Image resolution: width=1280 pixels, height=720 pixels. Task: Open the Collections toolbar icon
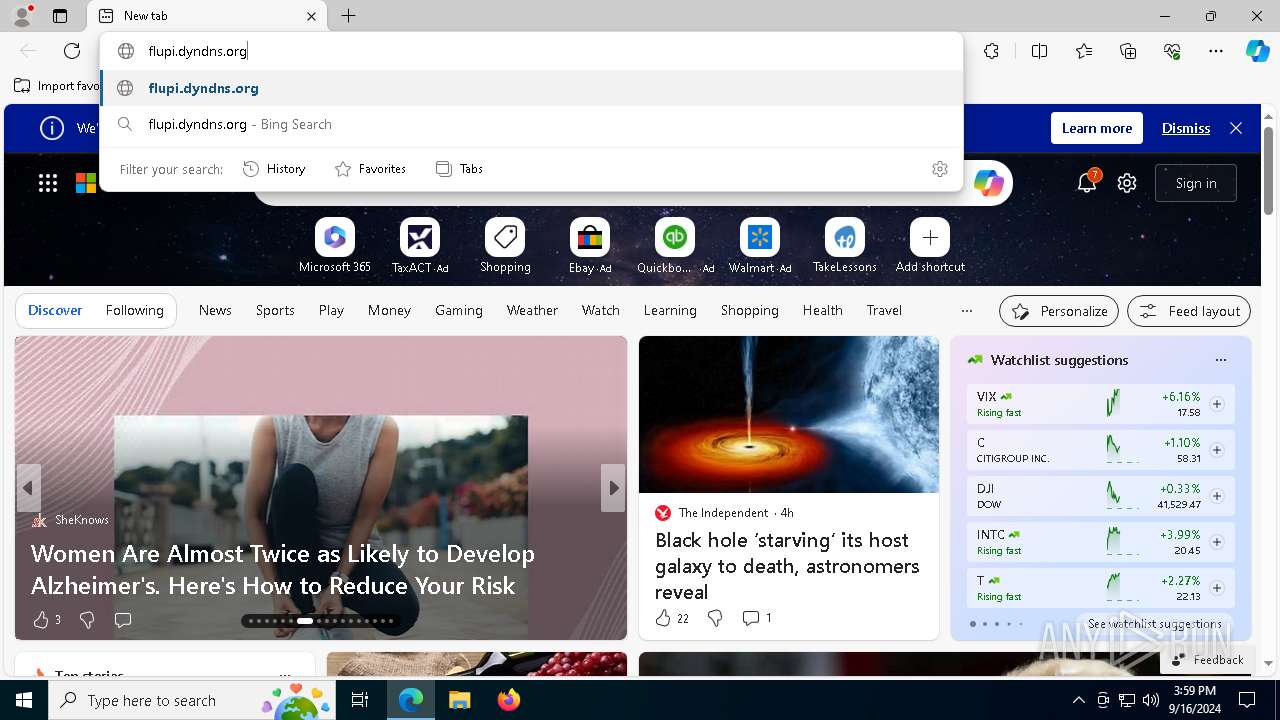(x=1128, y=51)
